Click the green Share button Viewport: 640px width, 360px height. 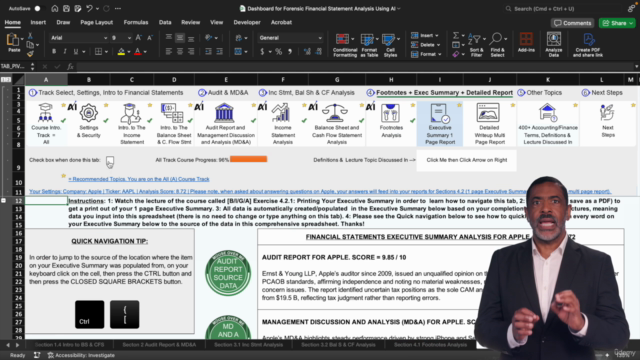(618, 23)
